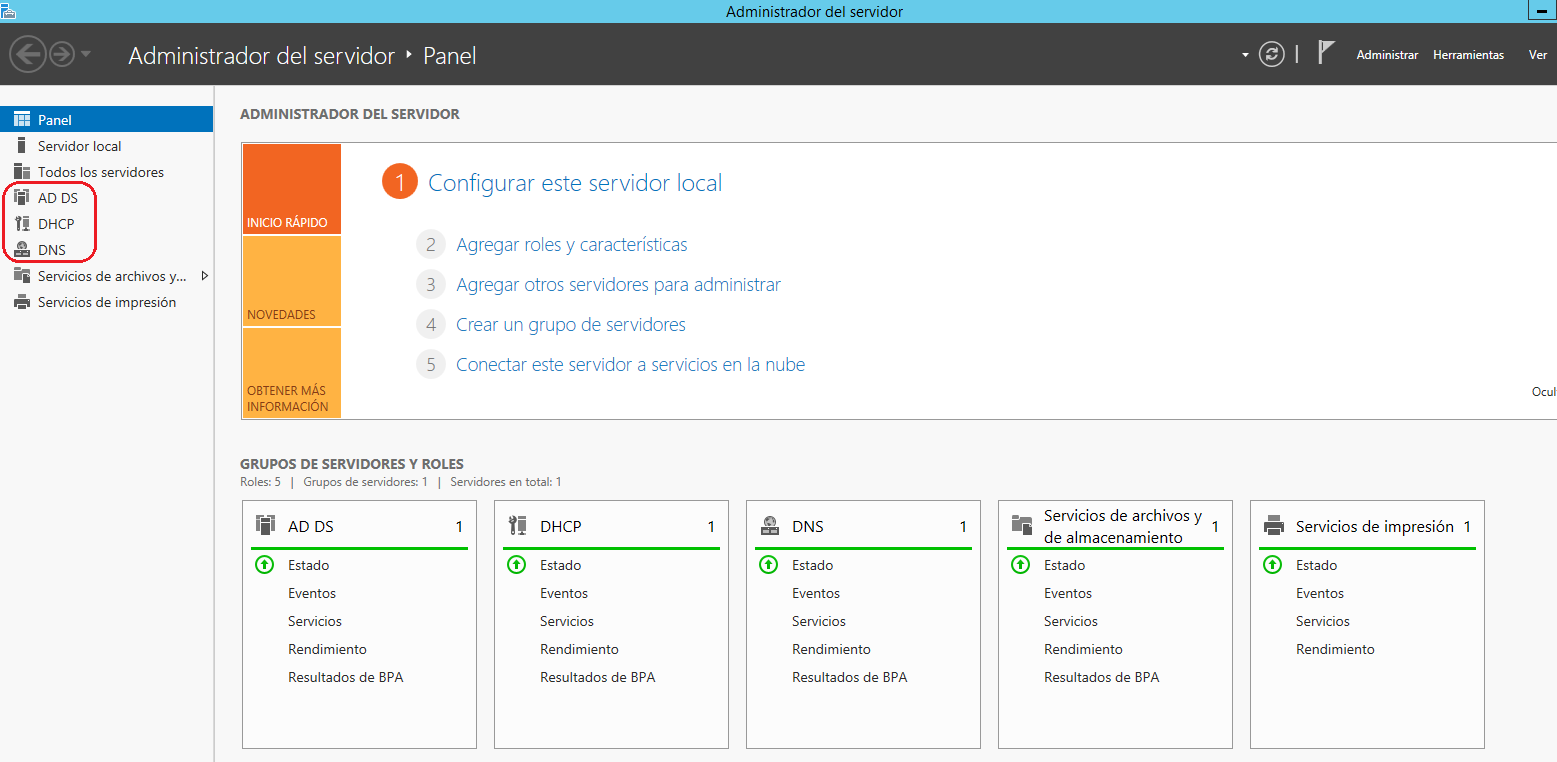
Task: Click the Todos los servidores sidebar icon
Action: click(22, 172)
